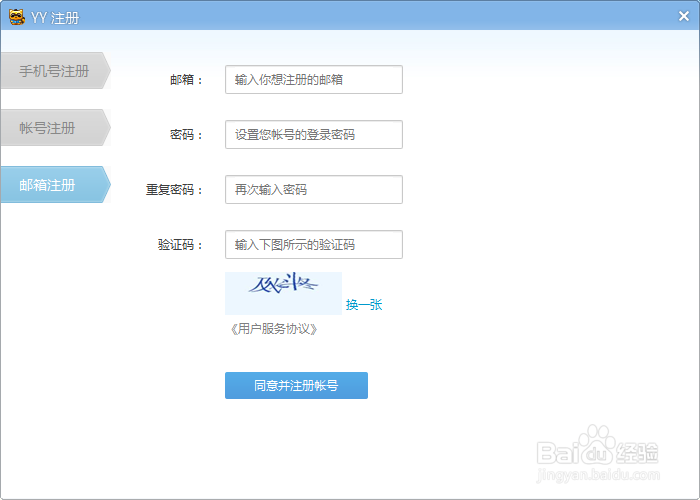The height and width of the screenshot is (500, 700).
Task: Switch to 帐号注册 tab
Action: click(55, 128)
